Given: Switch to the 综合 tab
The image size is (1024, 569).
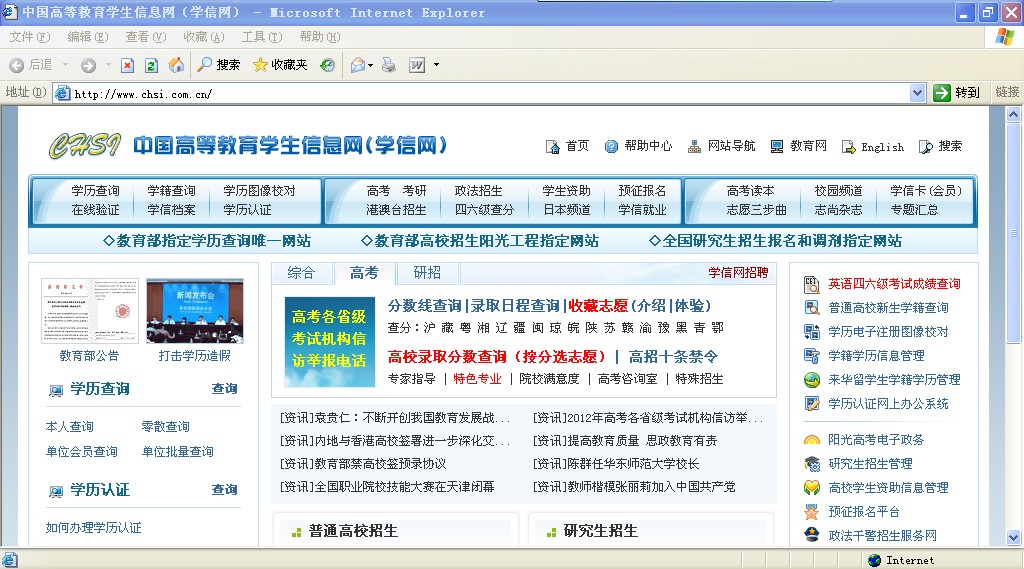Looking at the screenshot, I should click(x=301, y=273).
